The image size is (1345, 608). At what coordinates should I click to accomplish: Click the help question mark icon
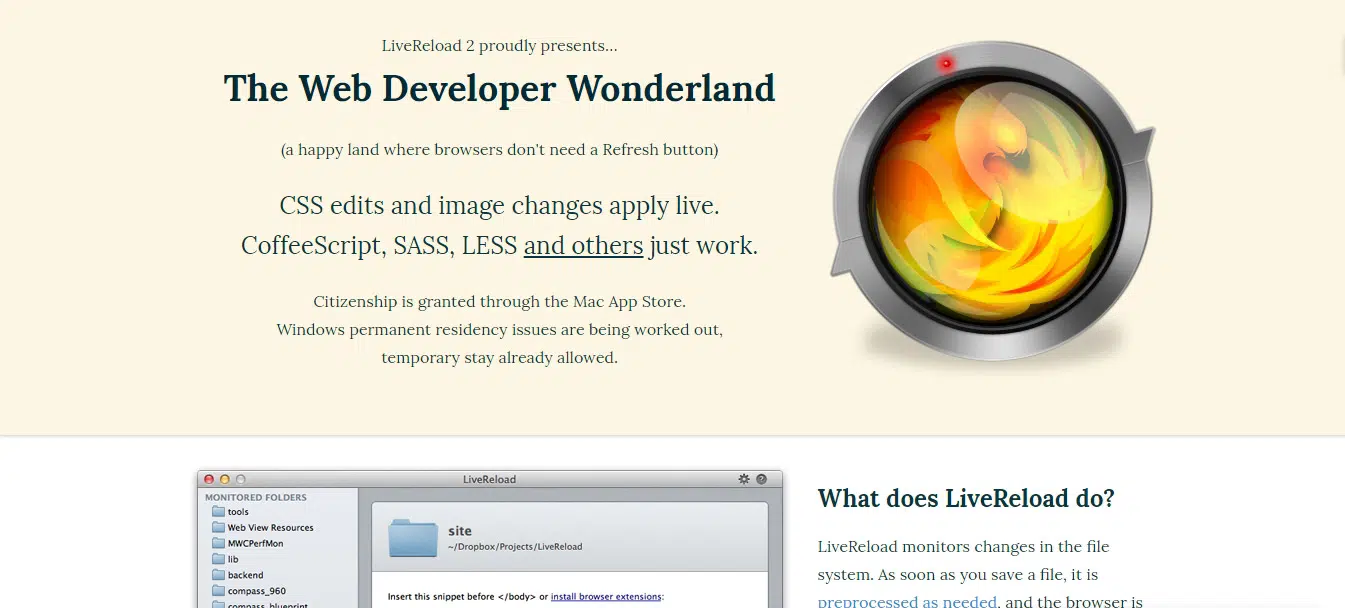pyautogui.click(x=762, y=479)
